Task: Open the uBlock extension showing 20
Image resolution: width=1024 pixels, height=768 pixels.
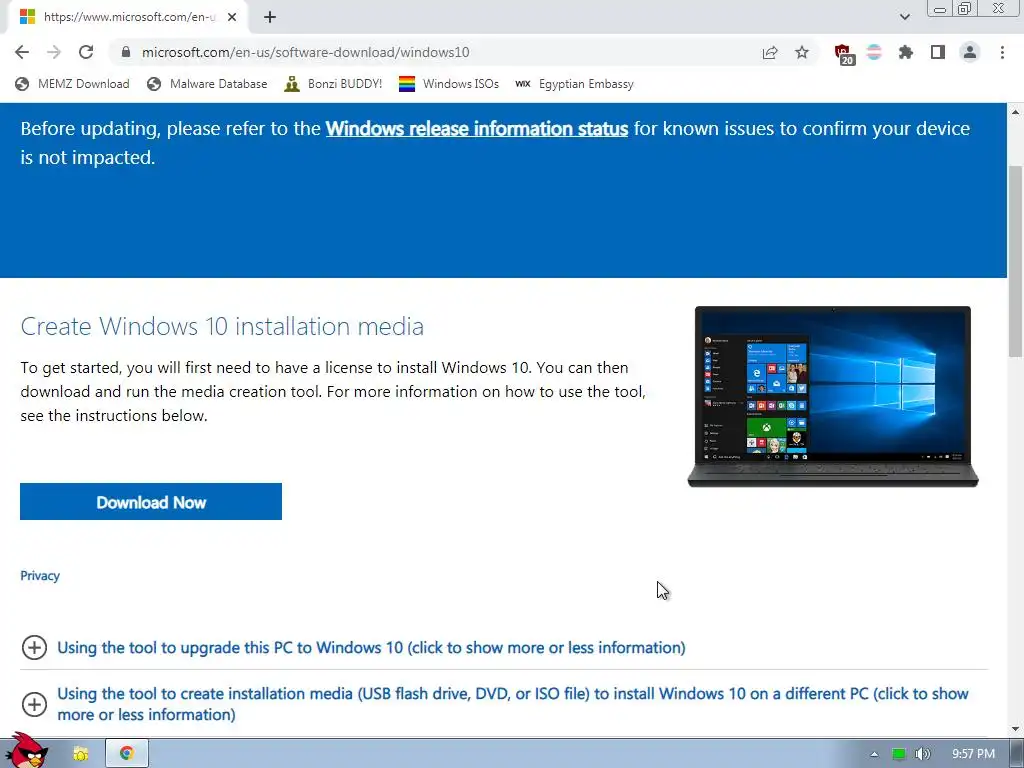Action: (844, 54)
